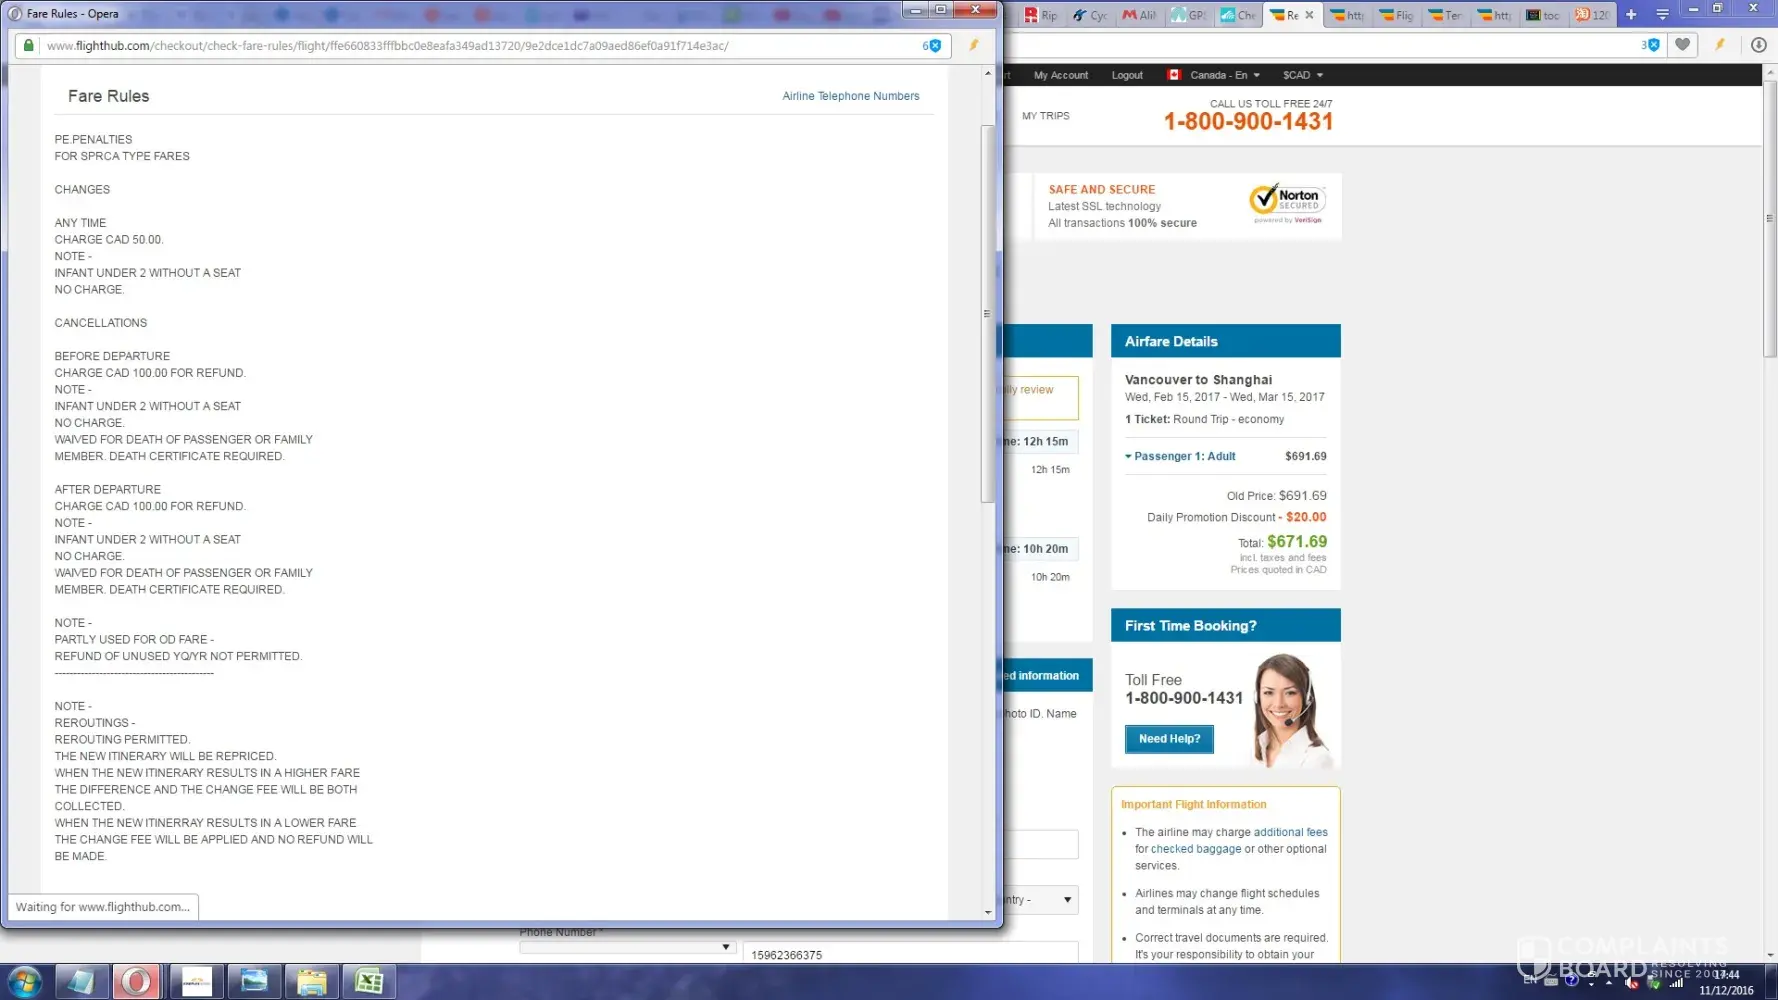Click the Logout link
The height and width of the screenshot is (1000, 1778).
(1127, 75)
